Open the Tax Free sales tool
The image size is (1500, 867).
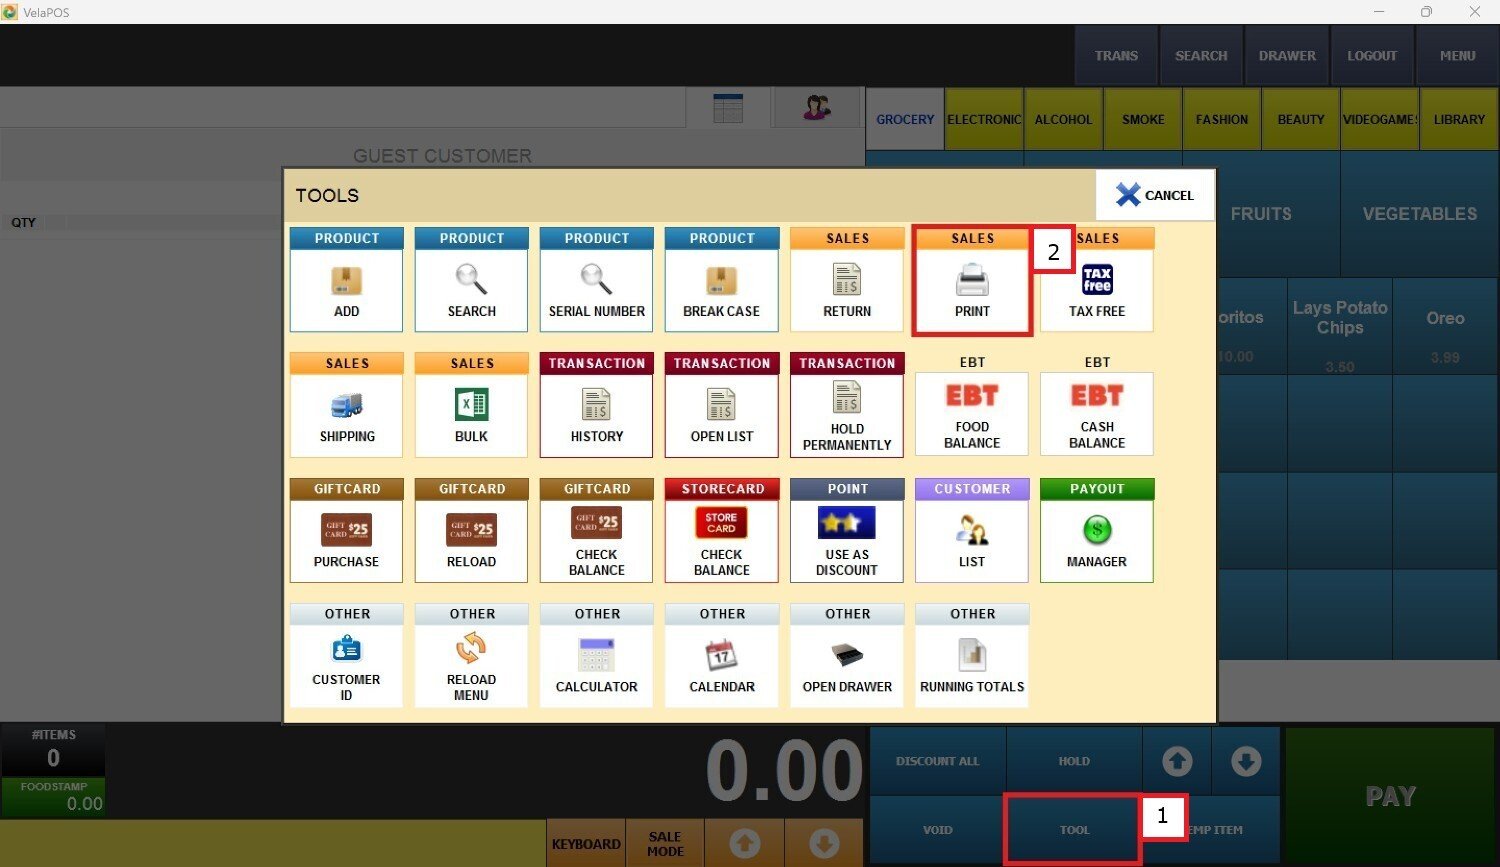(1096, 283)
